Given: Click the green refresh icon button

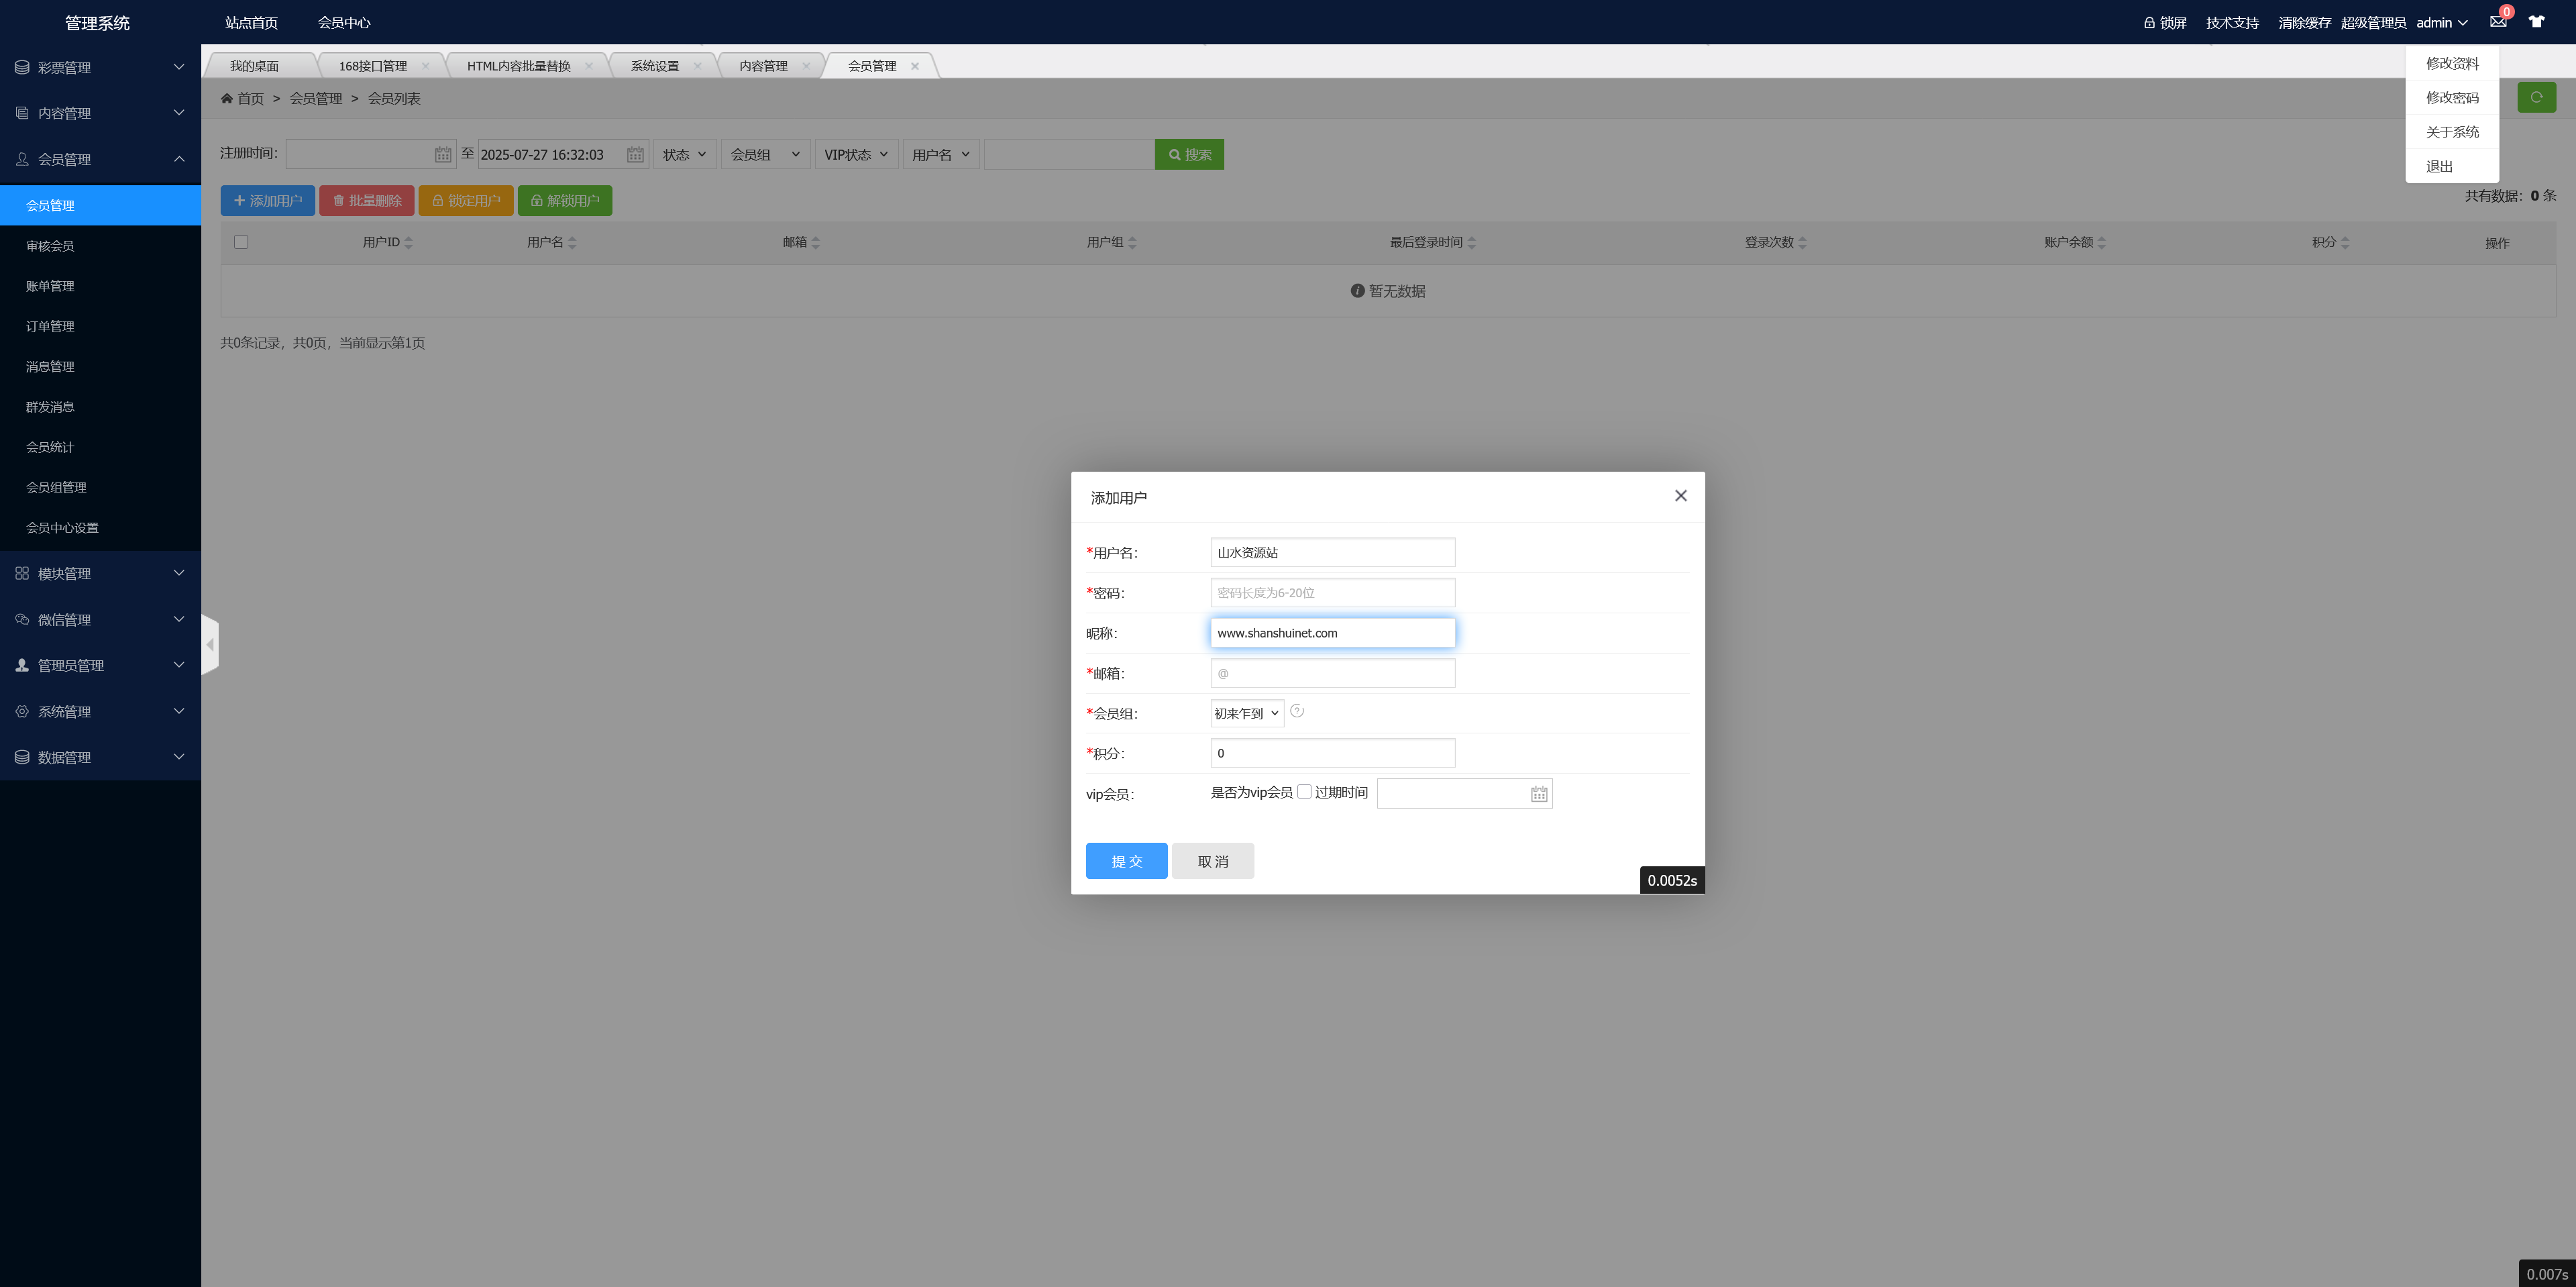Looking at the screenshot, I should (2536, 97).
